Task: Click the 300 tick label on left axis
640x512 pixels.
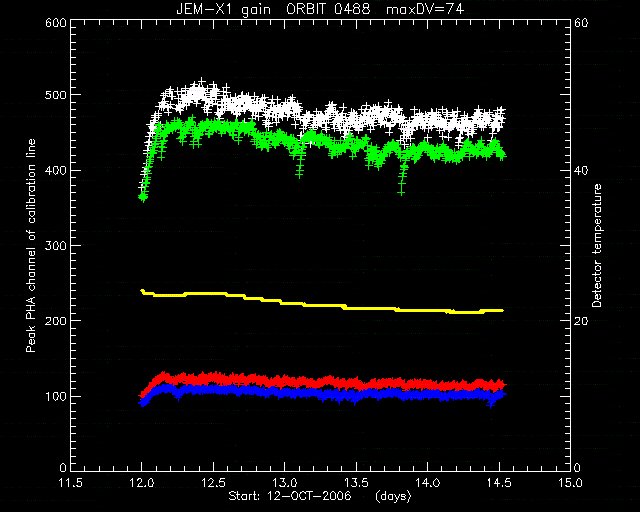Action: tap(56, 245)
